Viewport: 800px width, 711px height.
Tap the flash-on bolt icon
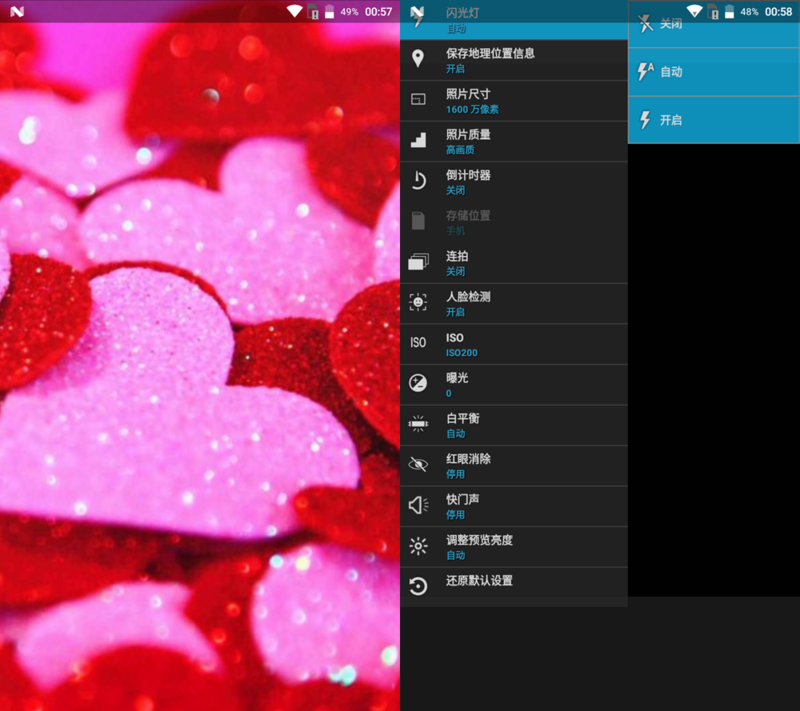645,120
